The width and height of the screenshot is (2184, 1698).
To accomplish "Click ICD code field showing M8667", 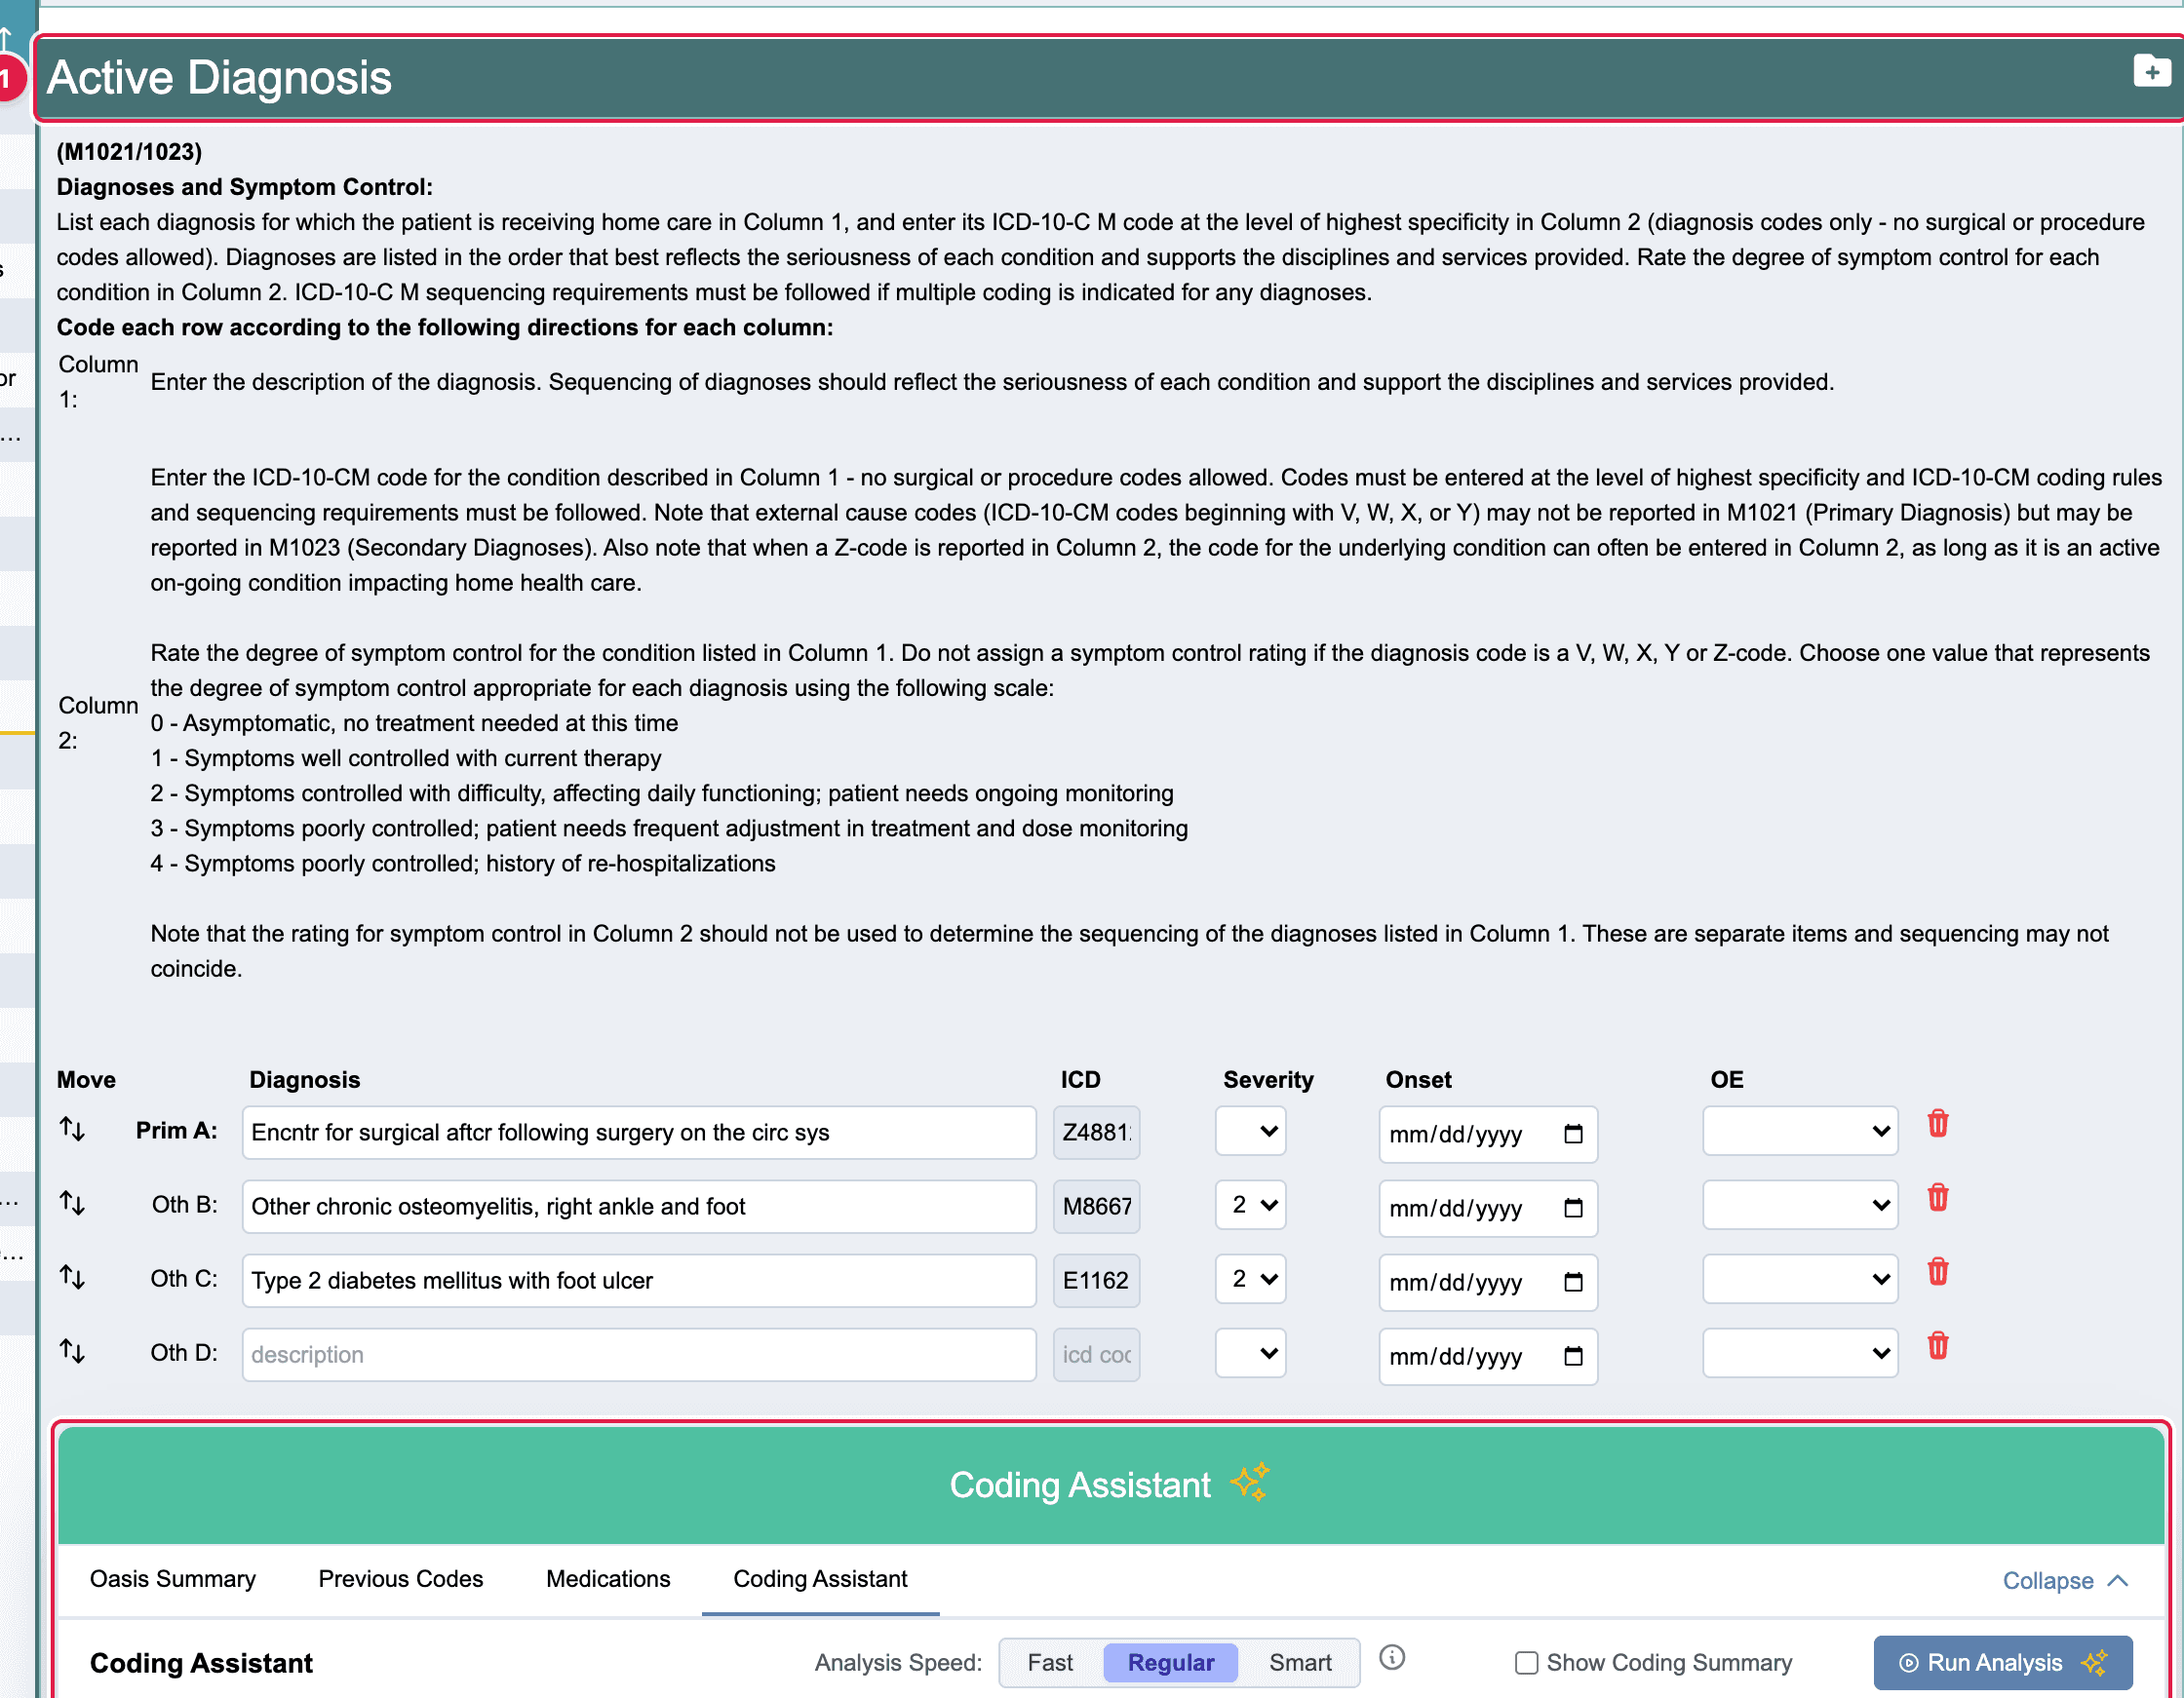I will [x=1096, y=1207].
